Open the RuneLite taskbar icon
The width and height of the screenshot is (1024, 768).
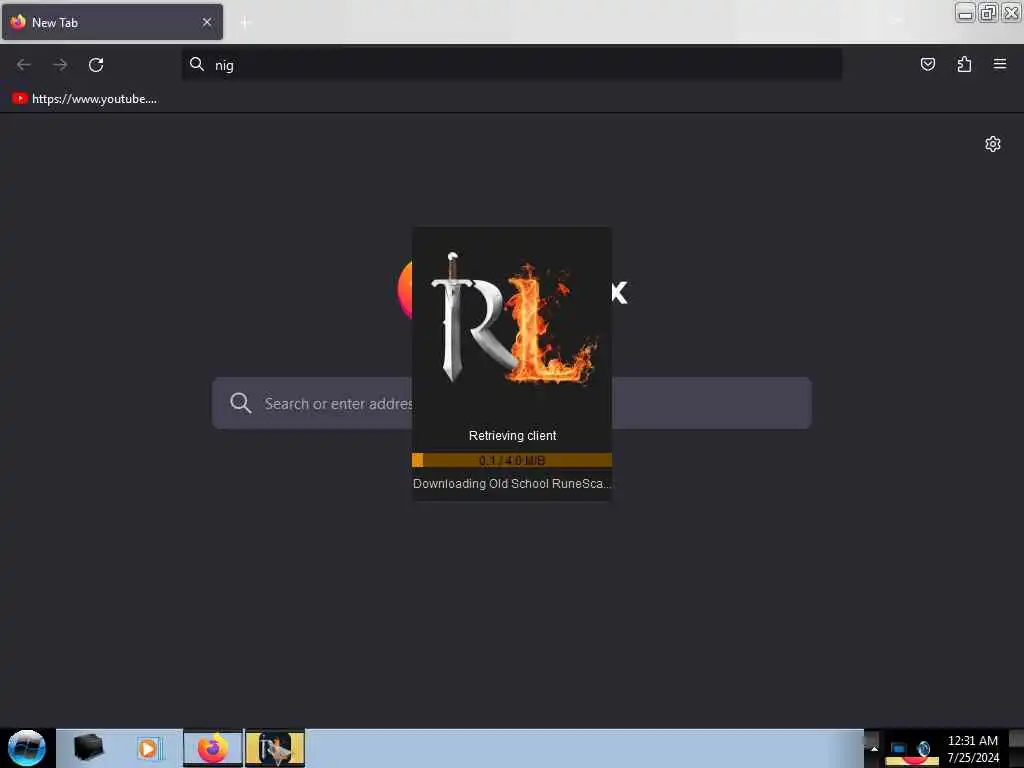(x=275, y=748)
